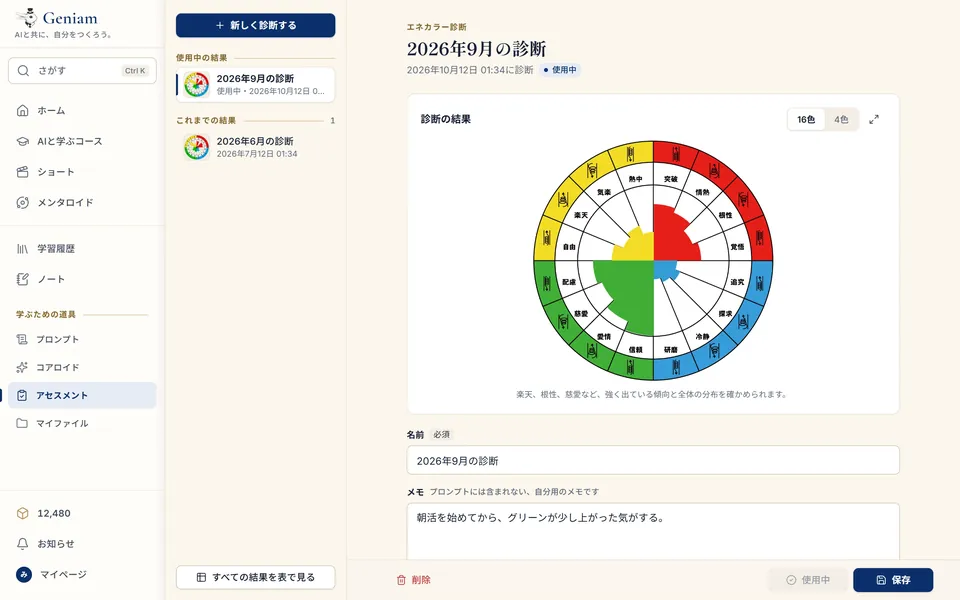Switch chart to 4色 view
This screenshot has height=600, width=960.
coord(841,119)
